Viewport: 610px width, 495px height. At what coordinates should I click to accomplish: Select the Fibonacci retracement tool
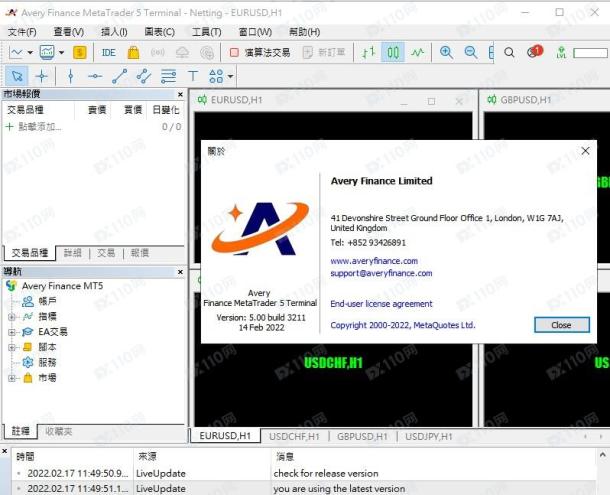168,76
